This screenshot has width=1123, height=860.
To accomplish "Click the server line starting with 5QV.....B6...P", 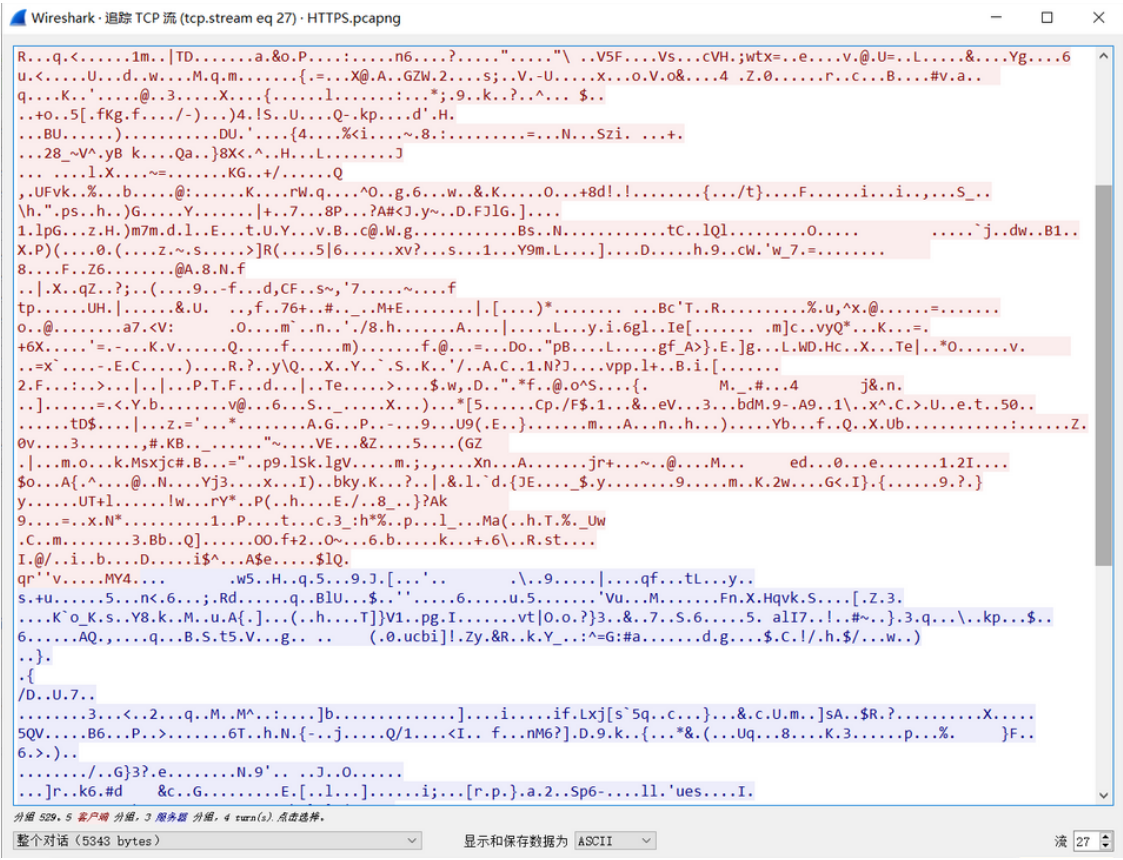I will [526, 733].
